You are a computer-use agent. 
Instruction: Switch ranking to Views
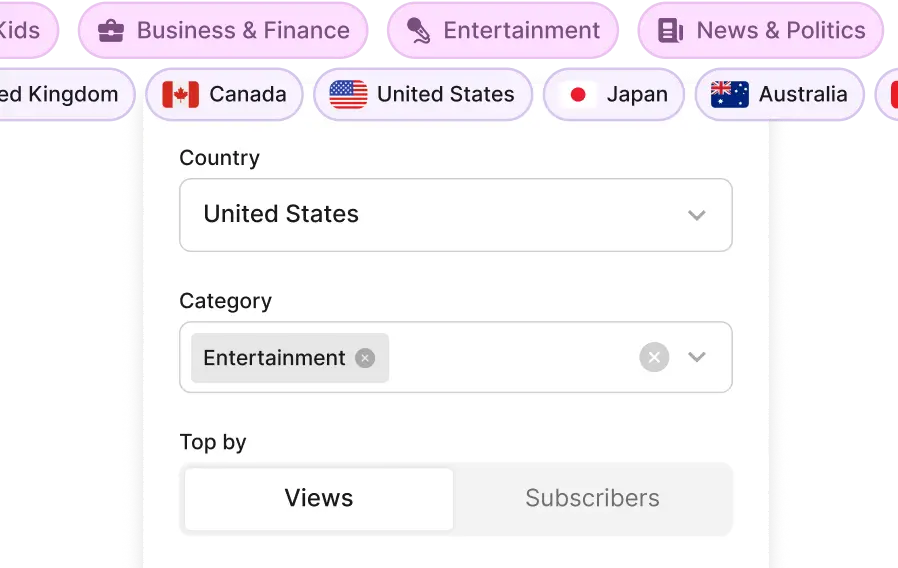pos(319,498)
